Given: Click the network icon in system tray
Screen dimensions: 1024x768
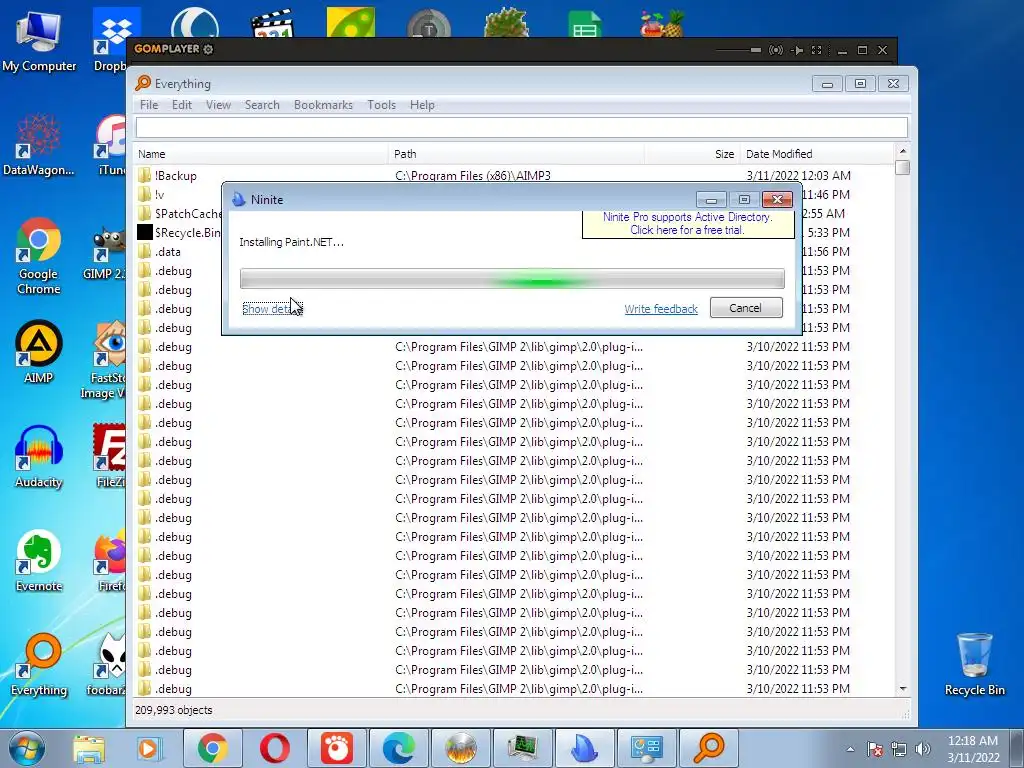Looking at the screenshot, I should [x=899, y=749].
